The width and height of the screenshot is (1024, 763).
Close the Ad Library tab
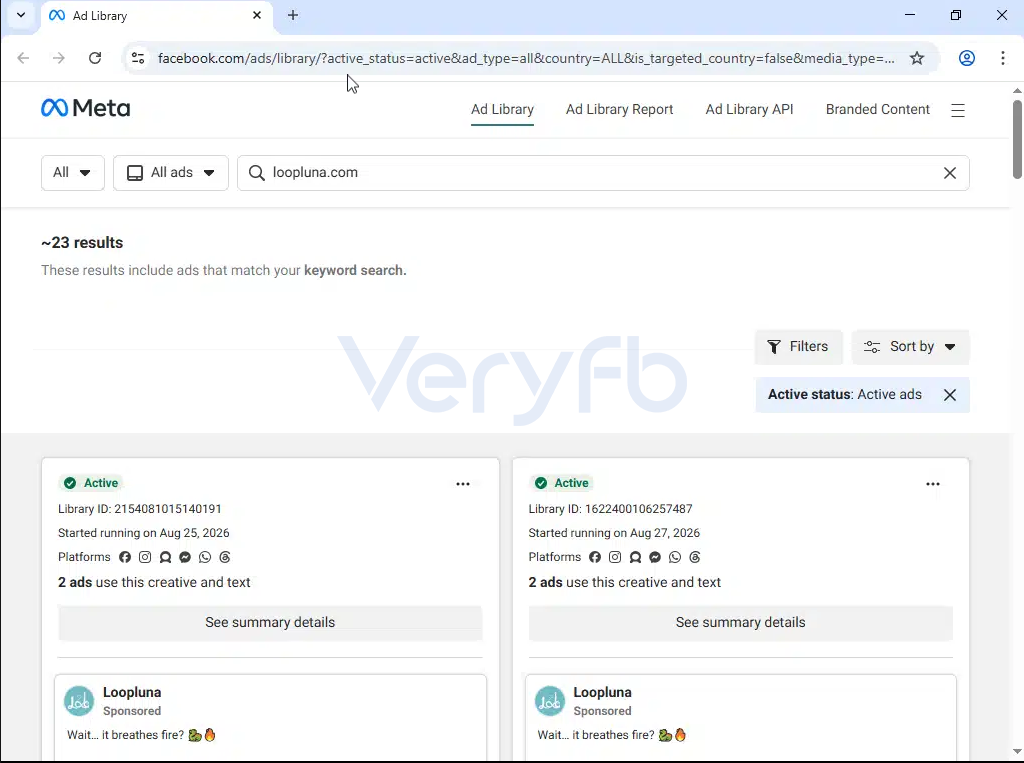point(257,15)
